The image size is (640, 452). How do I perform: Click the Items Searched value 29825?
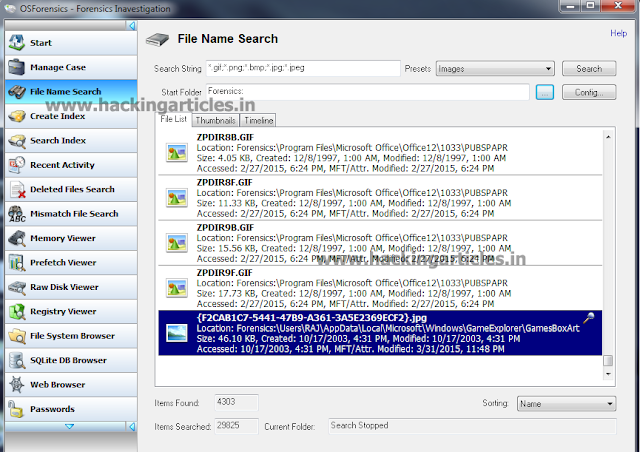pos(236,426)
